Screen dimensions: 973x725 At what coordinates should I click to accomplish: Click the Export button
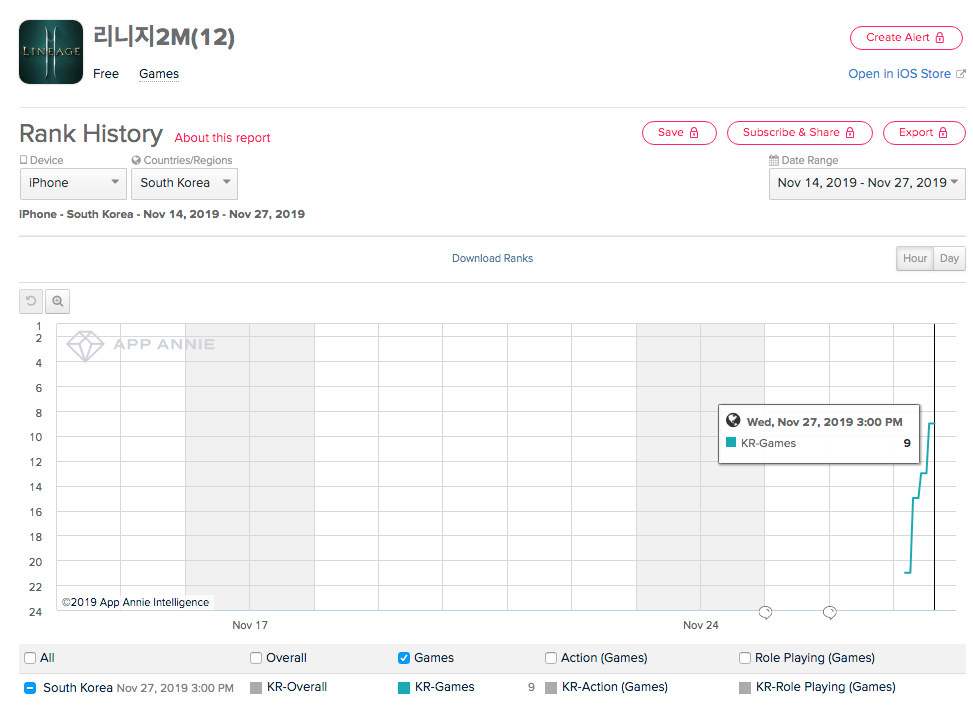pos(924,133)
